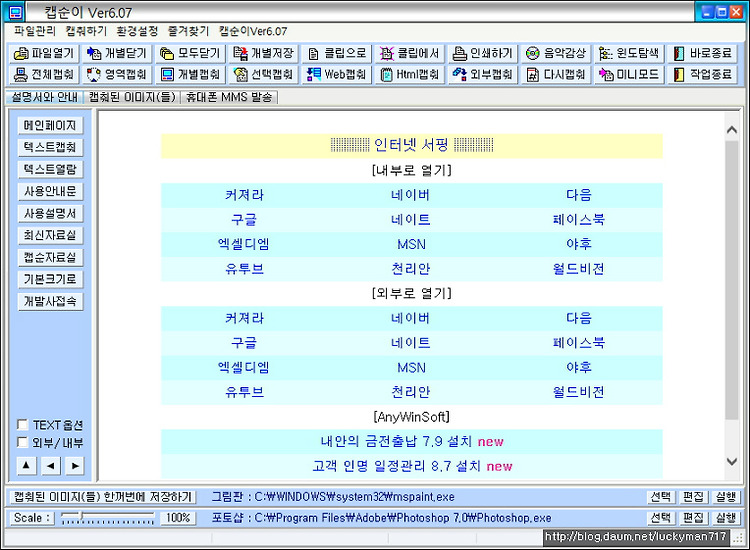Open the 캡순이Ver6.07 menu
This screenshot has width=750, height=550.
253,31
